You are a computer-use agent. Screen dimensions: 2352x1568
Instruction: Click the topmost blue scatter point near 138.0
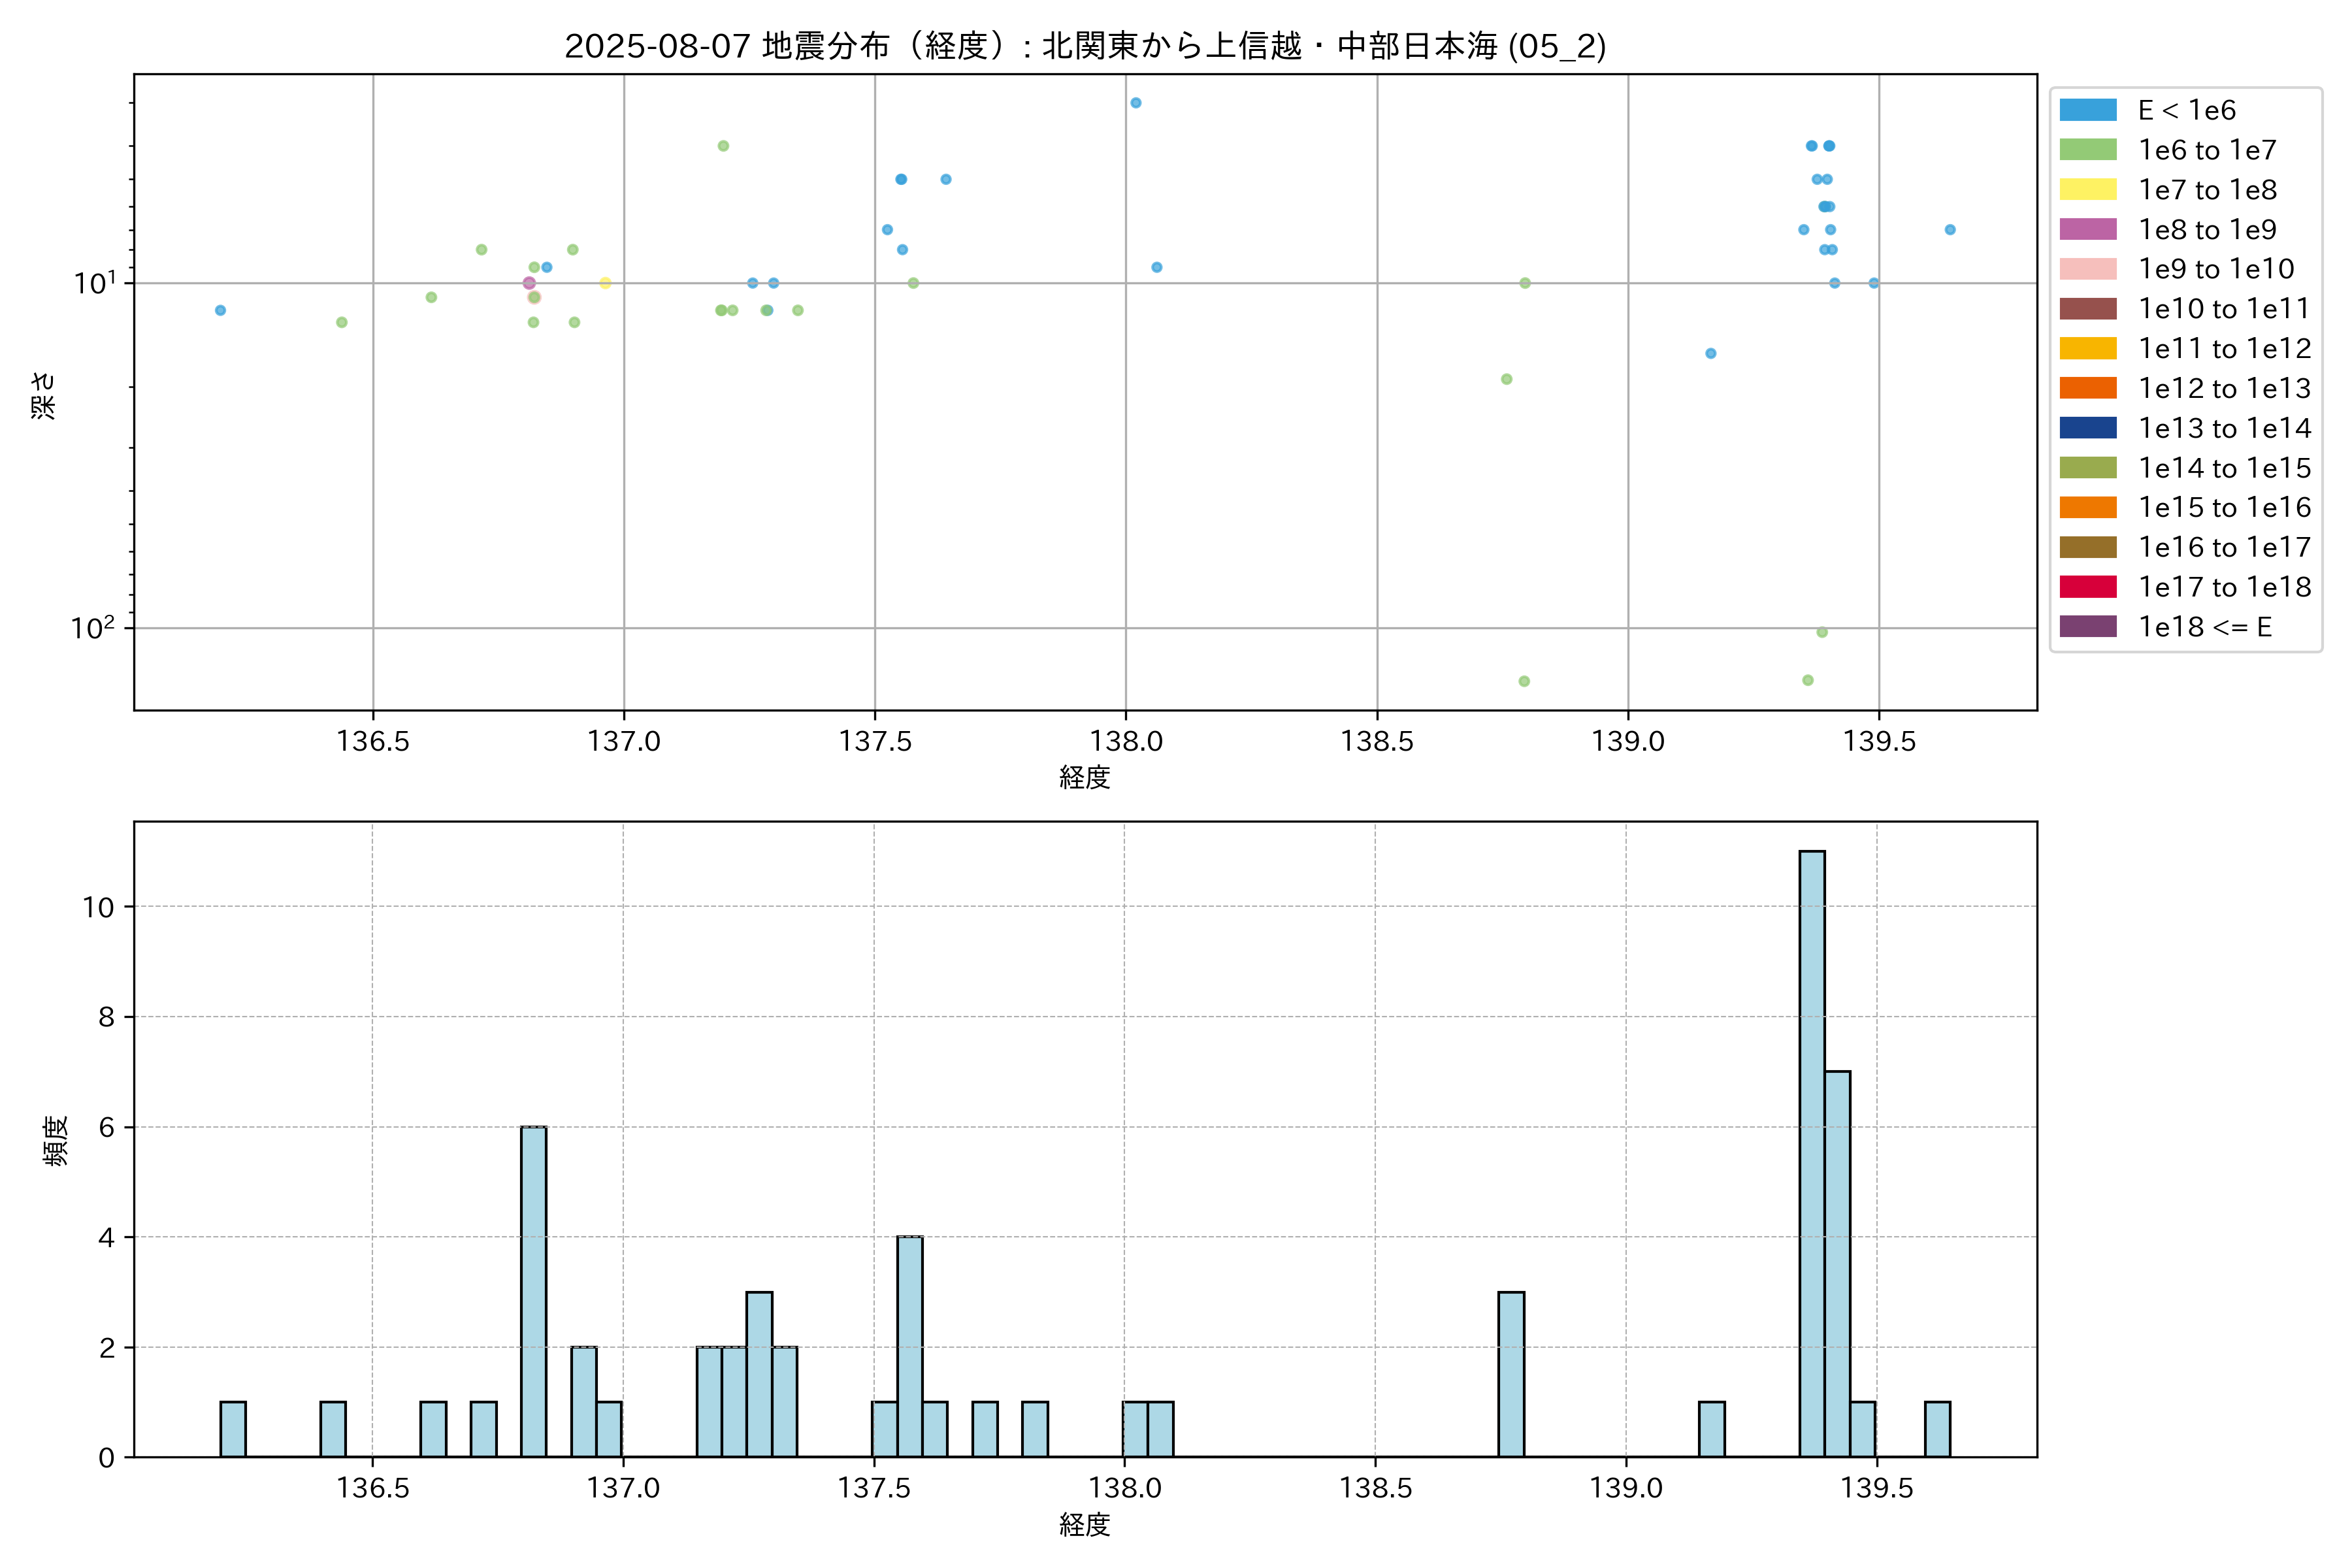[1135, 103]
